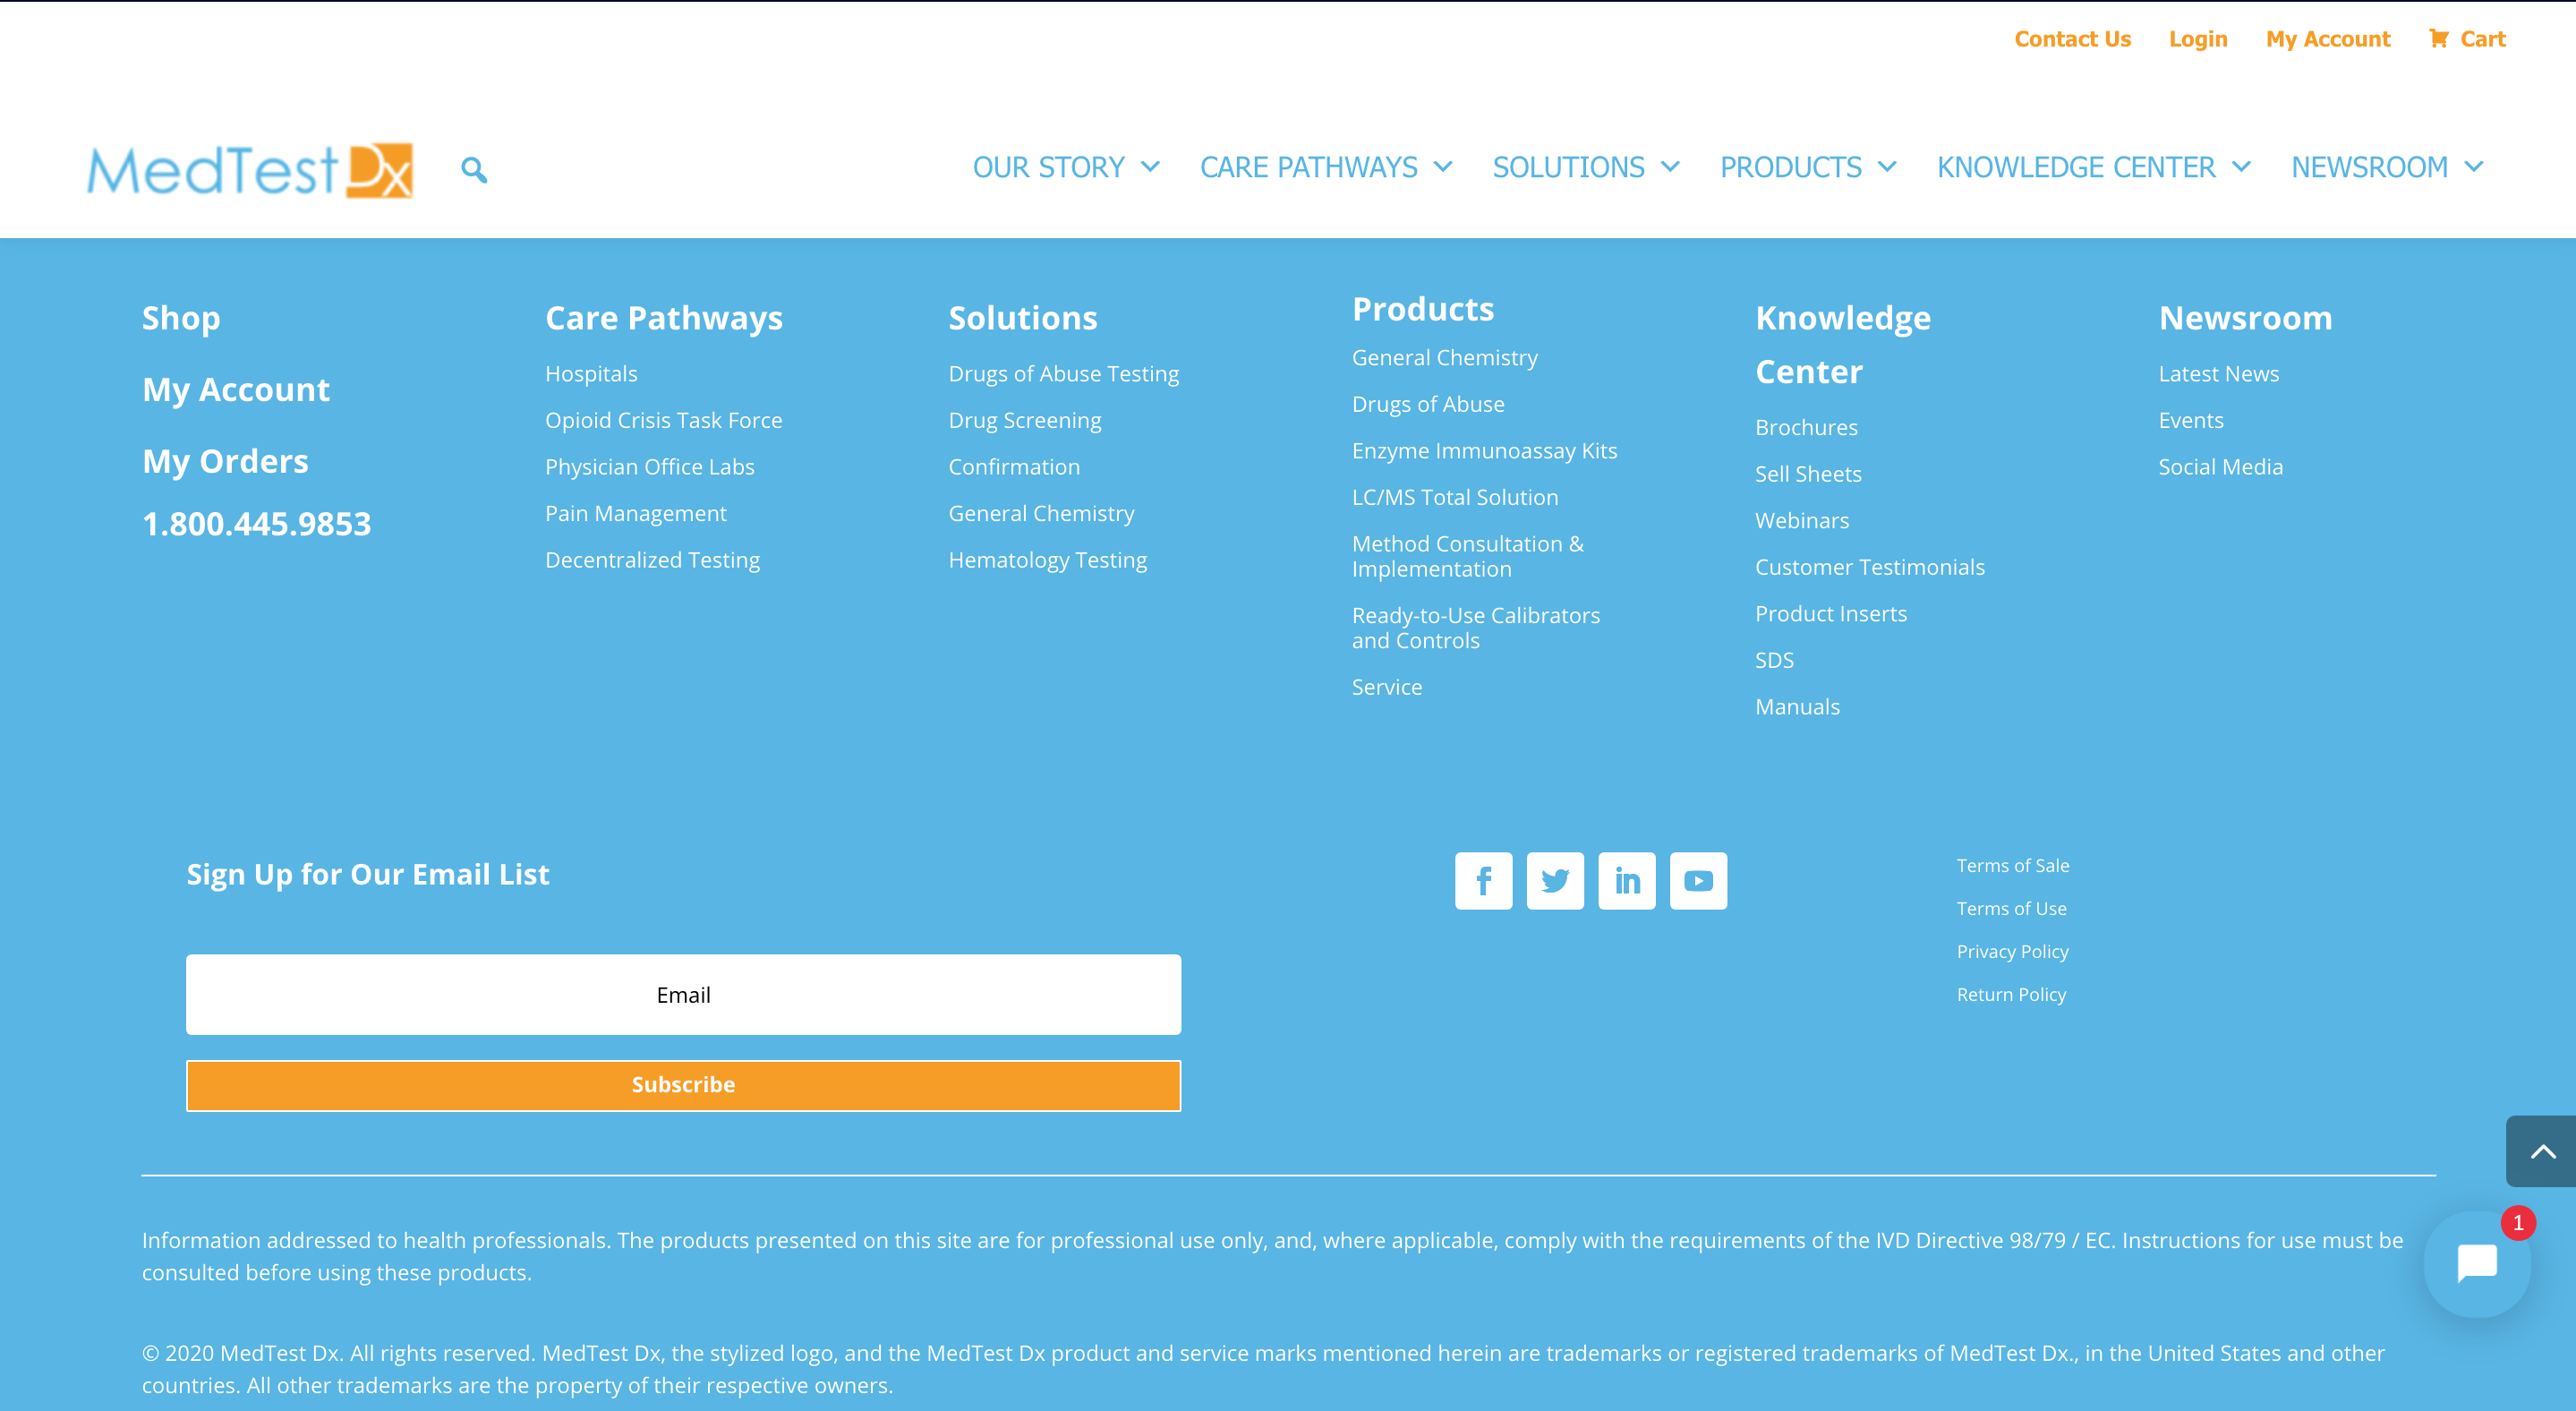Open the YouTube social icon
This screenshot has width=2576, height=1411.
click(1698, 881)
